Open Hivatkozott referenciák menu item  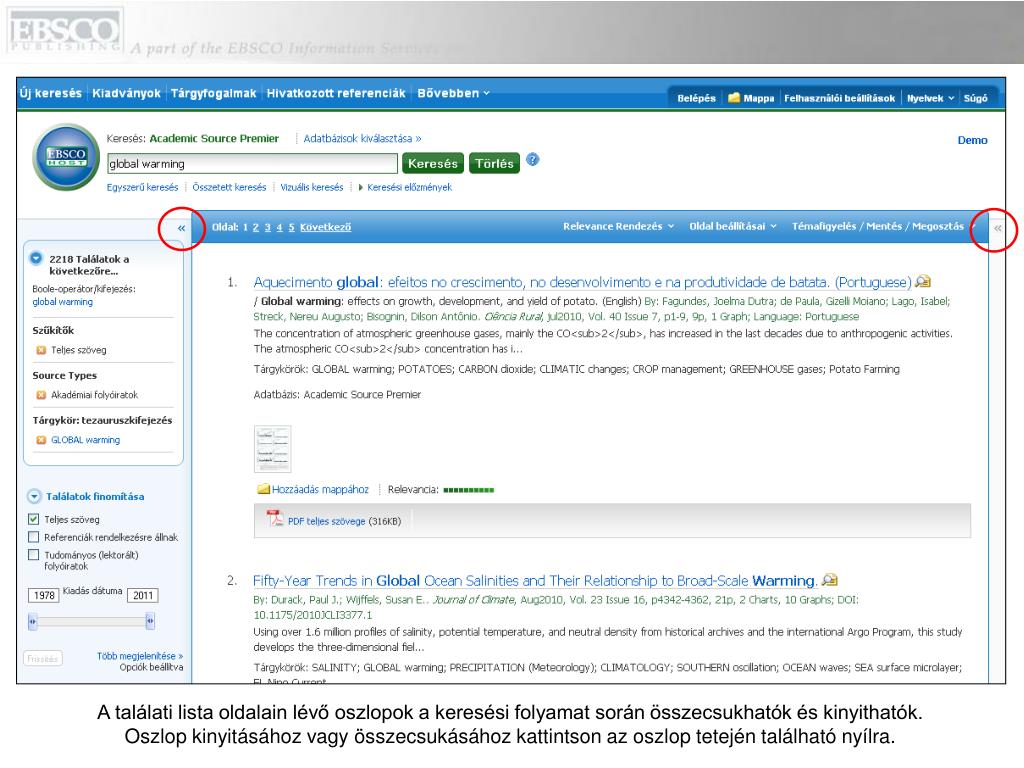[336, 93]
